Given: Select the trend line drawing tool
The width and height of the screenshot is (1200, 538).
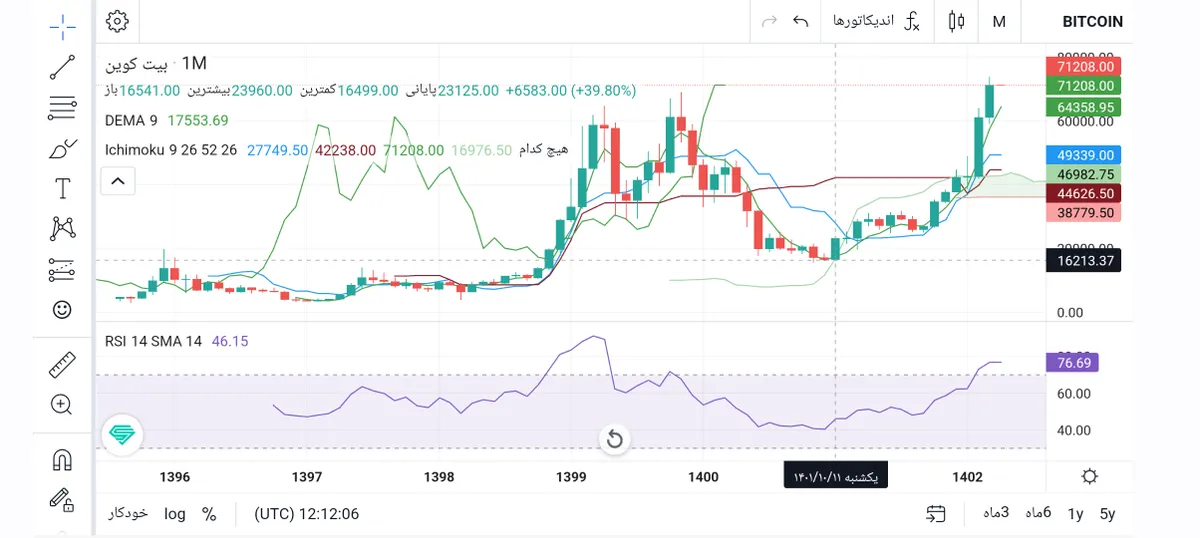Looking at the screenshot, I should click(62, 67).
